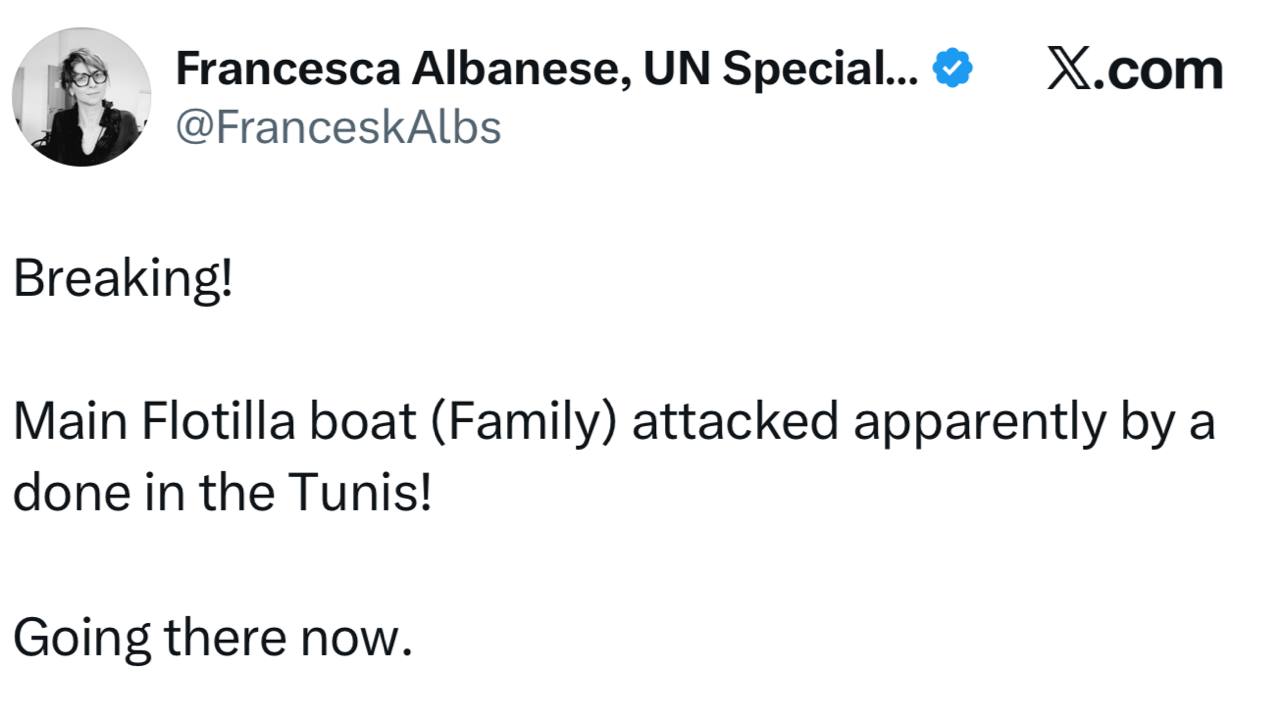Click the X logo in X.com
The height and width of the screenshot is (719, 1280).
click(1068, 70)
